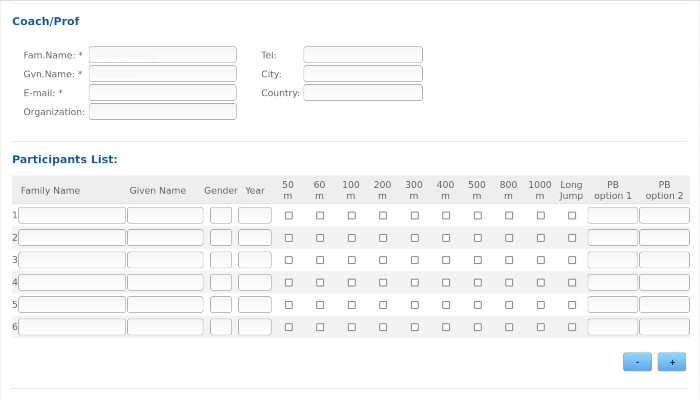Click the minus button to remove row
700x400 pixels.
click(637, 362)
